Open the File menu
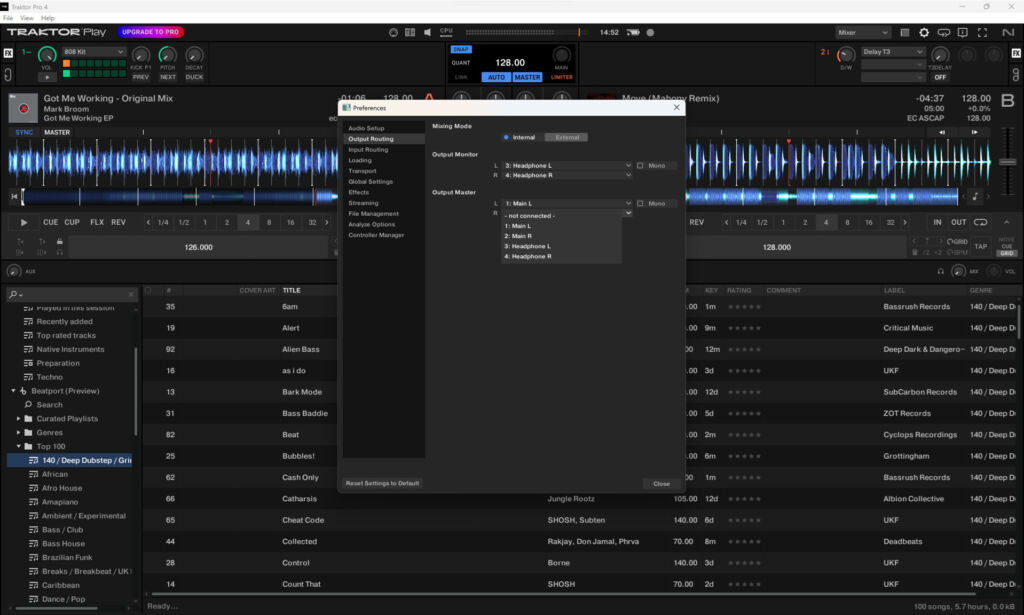Screen dimensions: 1024x615 9,18
